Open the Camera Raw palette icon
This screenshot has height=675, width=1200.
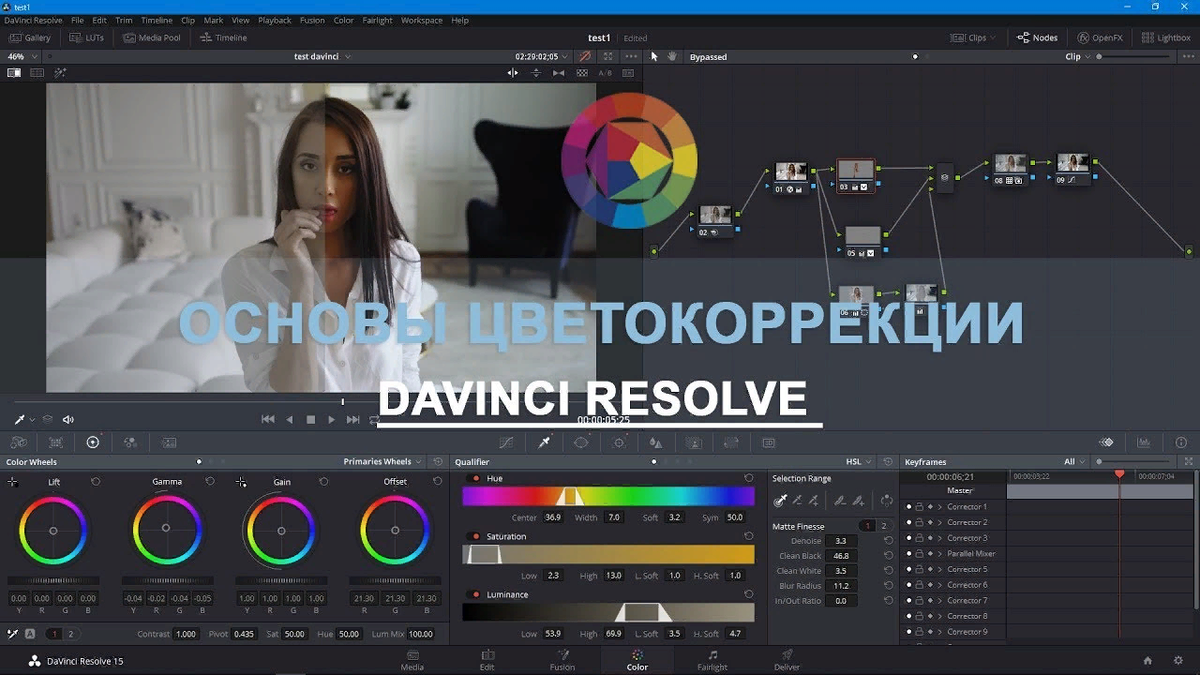point(18,442)
